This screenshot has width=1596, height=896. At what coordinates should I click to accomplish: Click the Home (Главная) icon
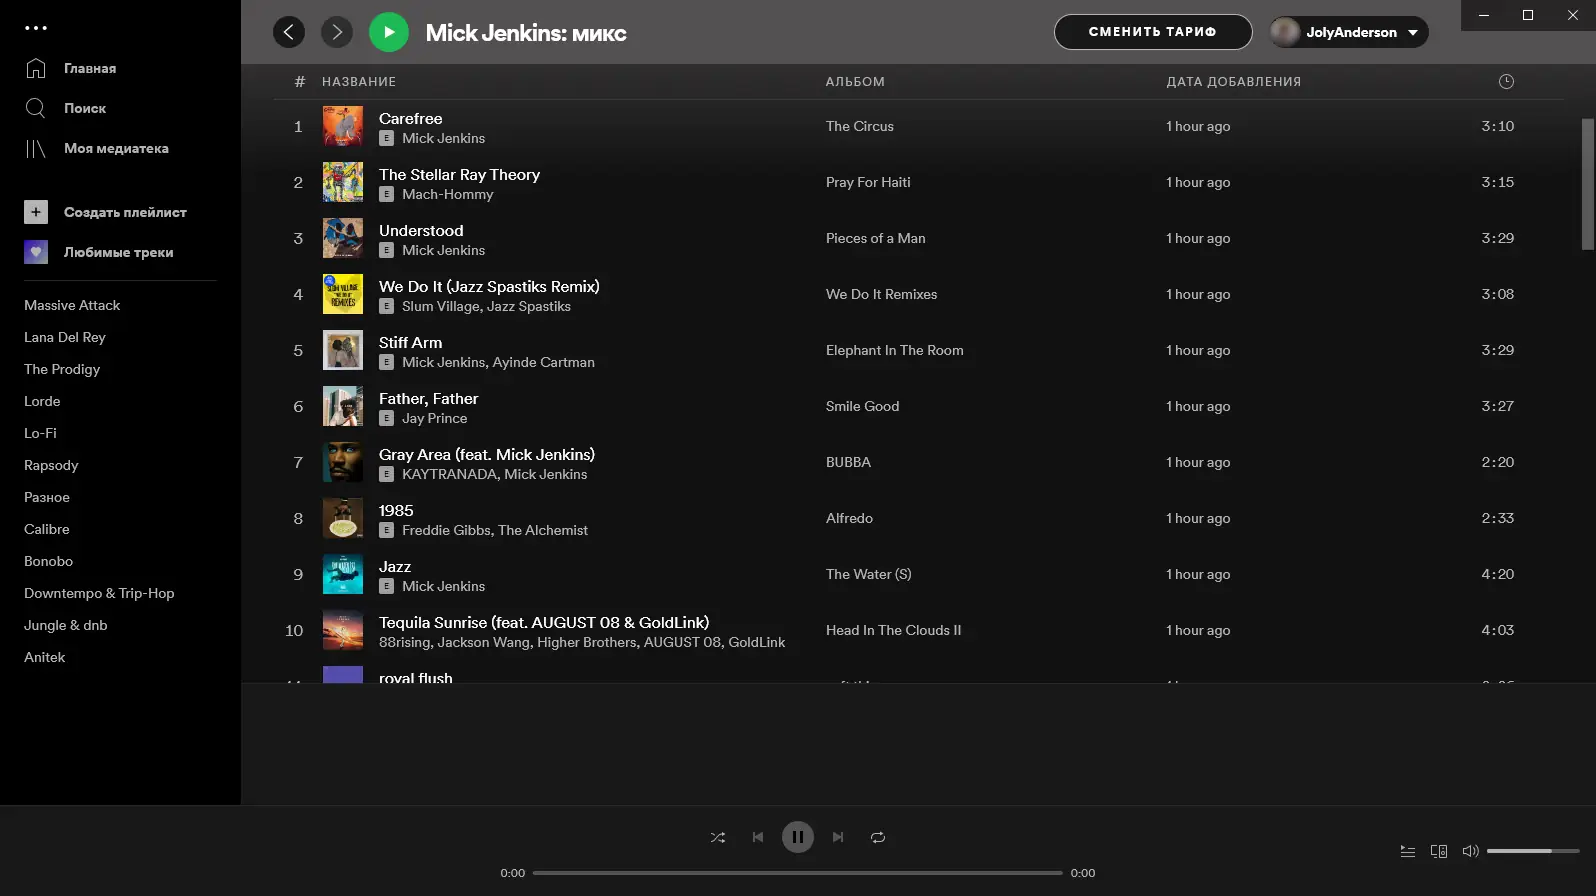[x=36, y=68]
